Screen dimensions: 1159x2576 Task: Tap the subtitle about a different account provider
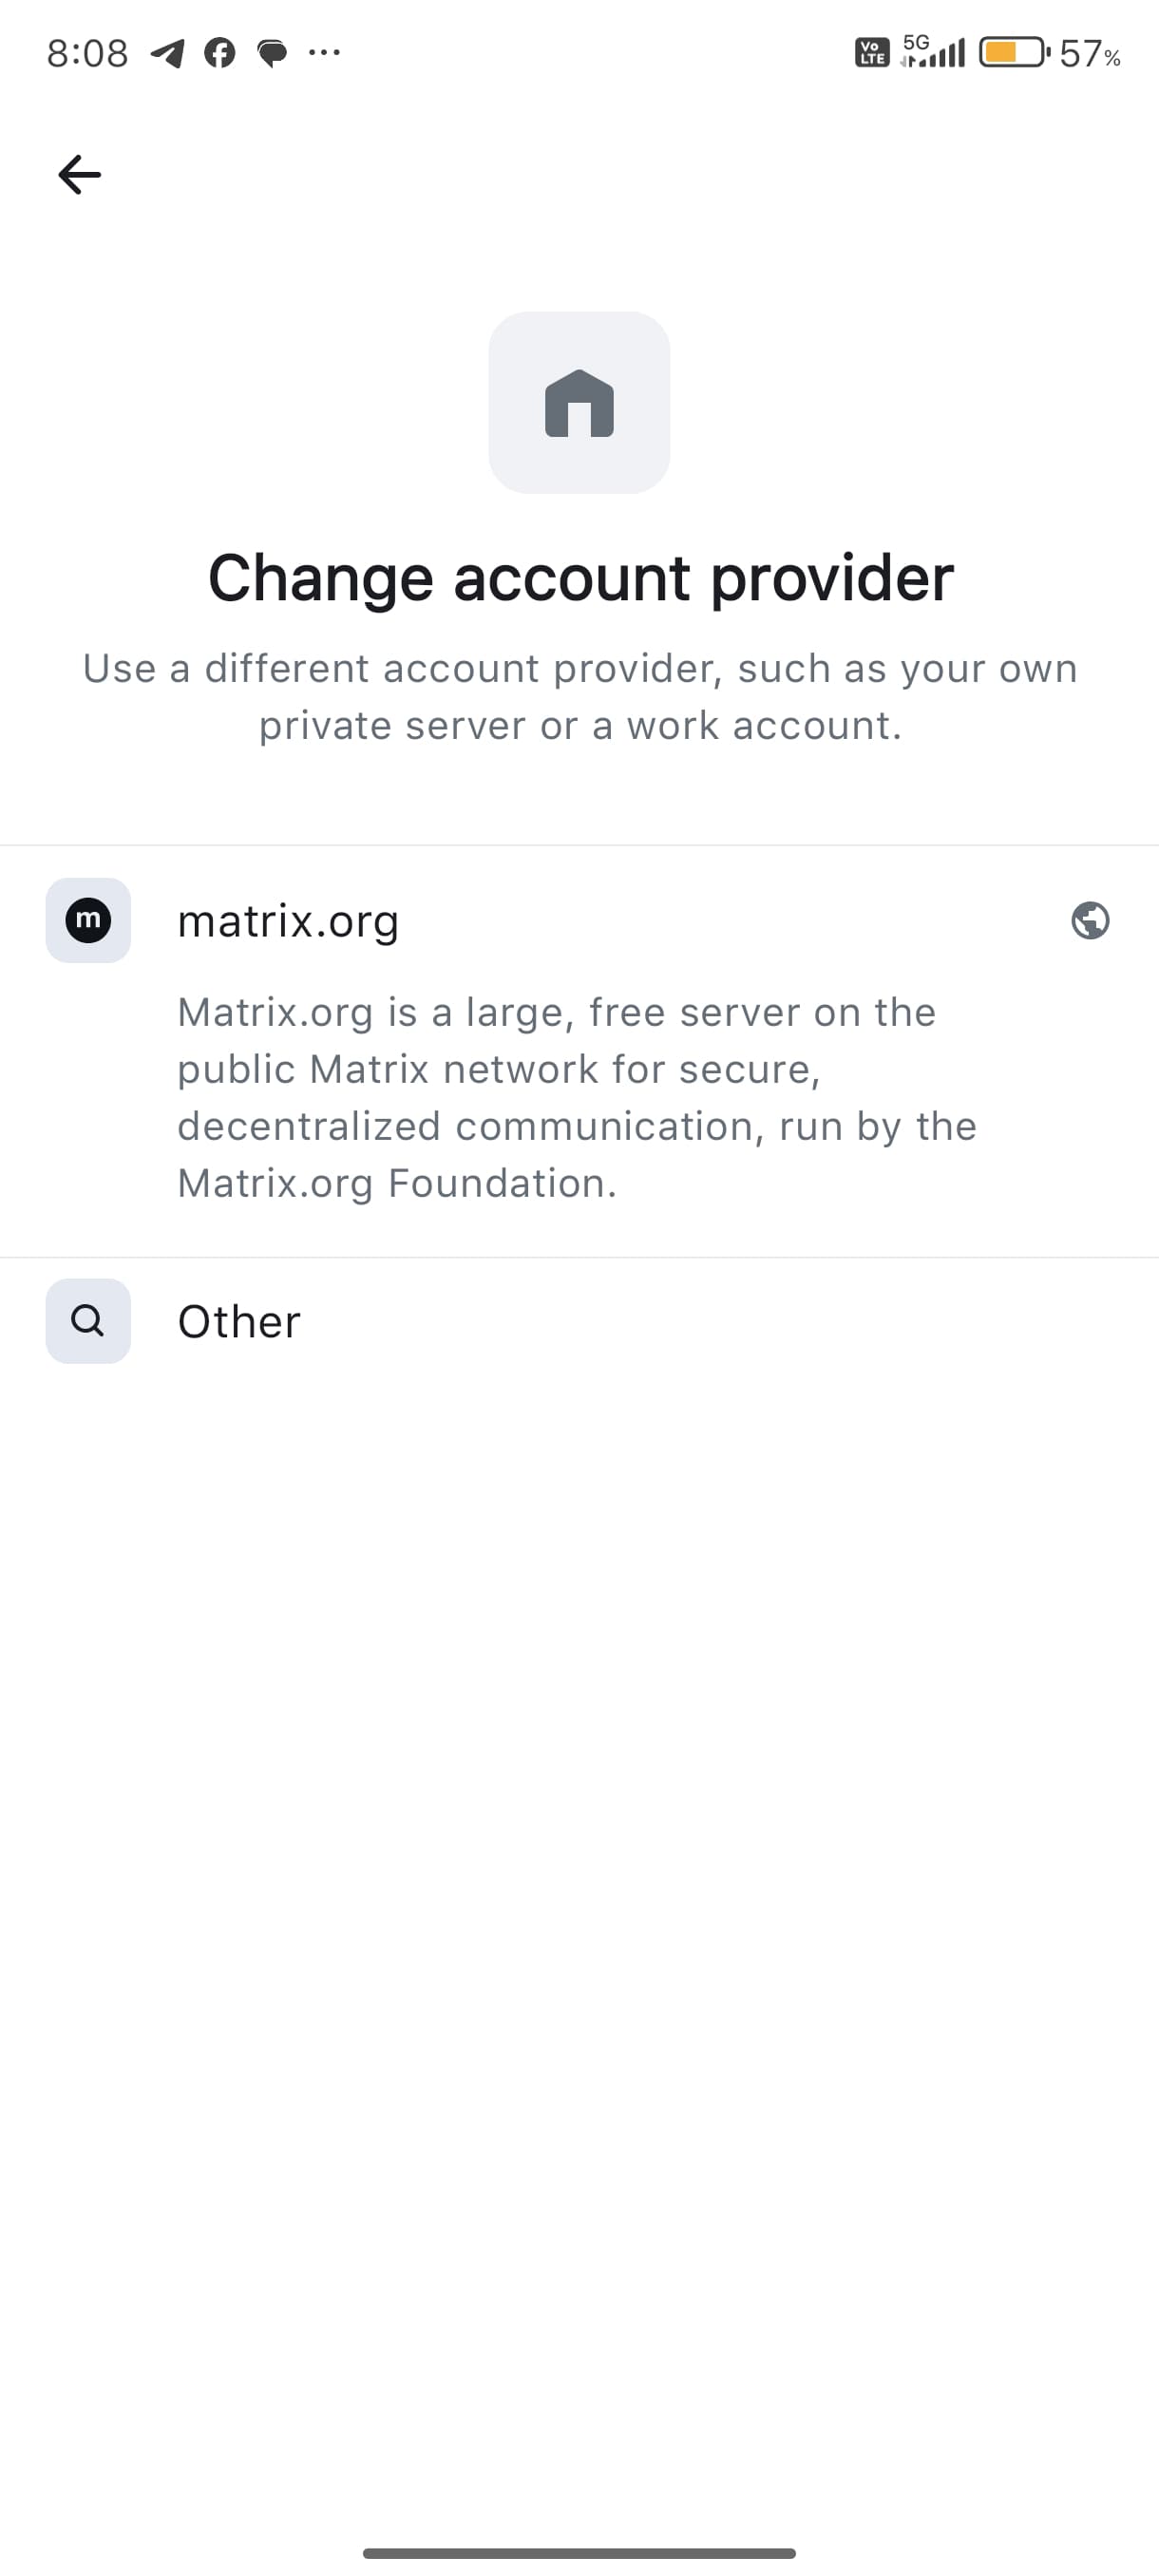coord(580,697)
